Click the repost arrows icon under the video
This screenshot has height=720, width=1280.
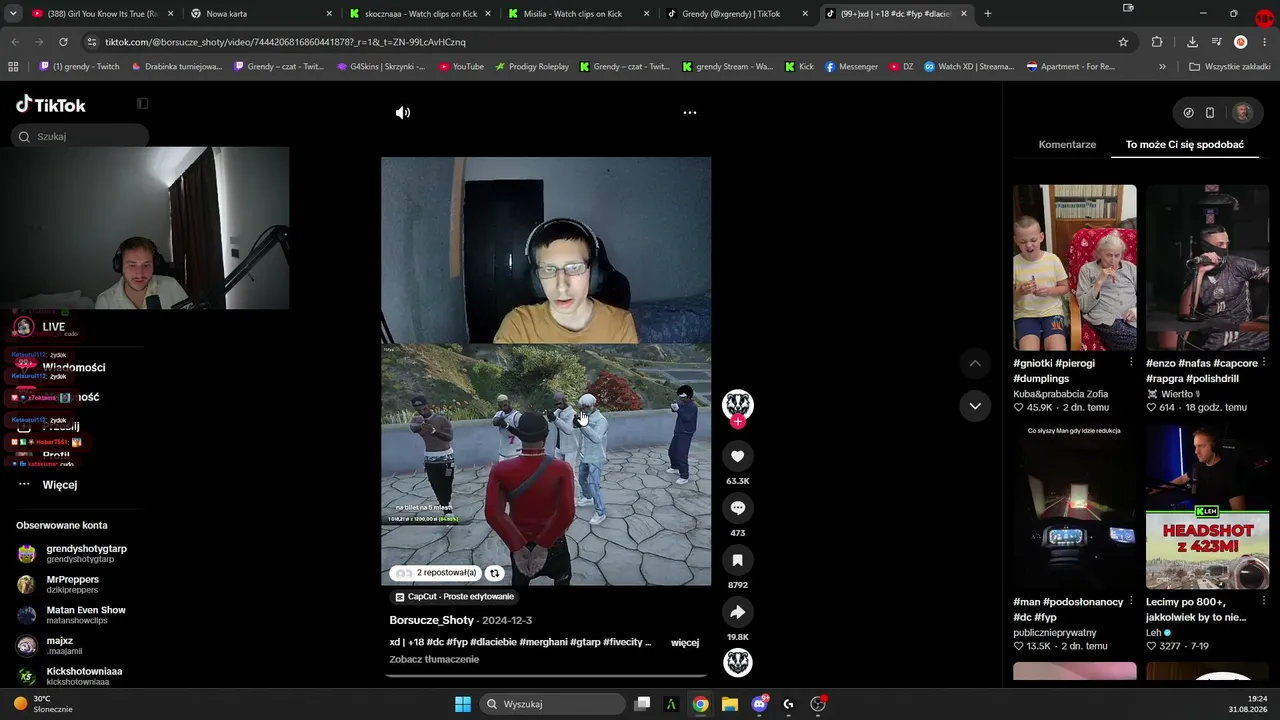coord(494,573)
